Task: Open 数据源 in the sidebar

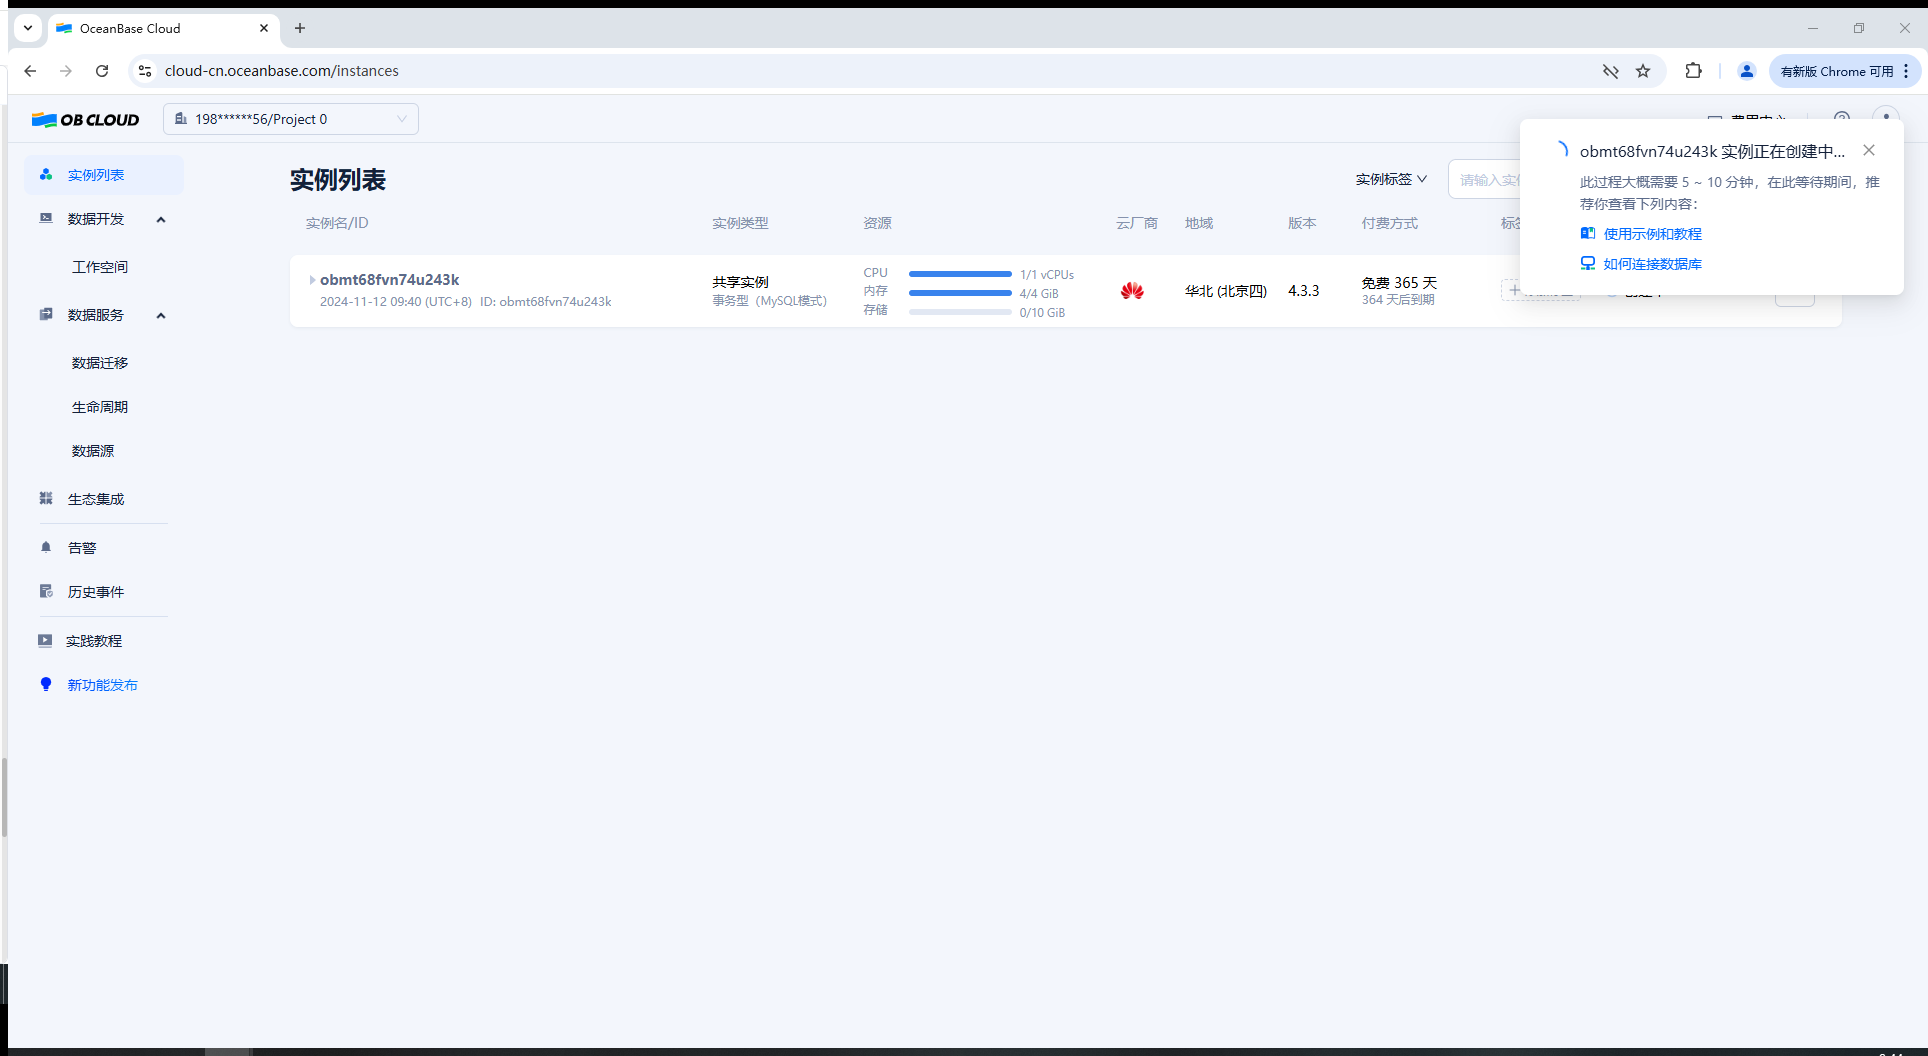Action: coord(93,451)
